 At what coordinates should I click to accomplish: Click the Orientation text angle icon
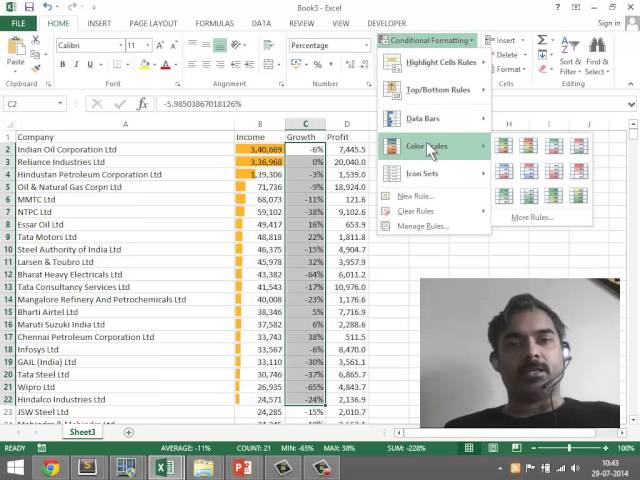coord(236,44)
